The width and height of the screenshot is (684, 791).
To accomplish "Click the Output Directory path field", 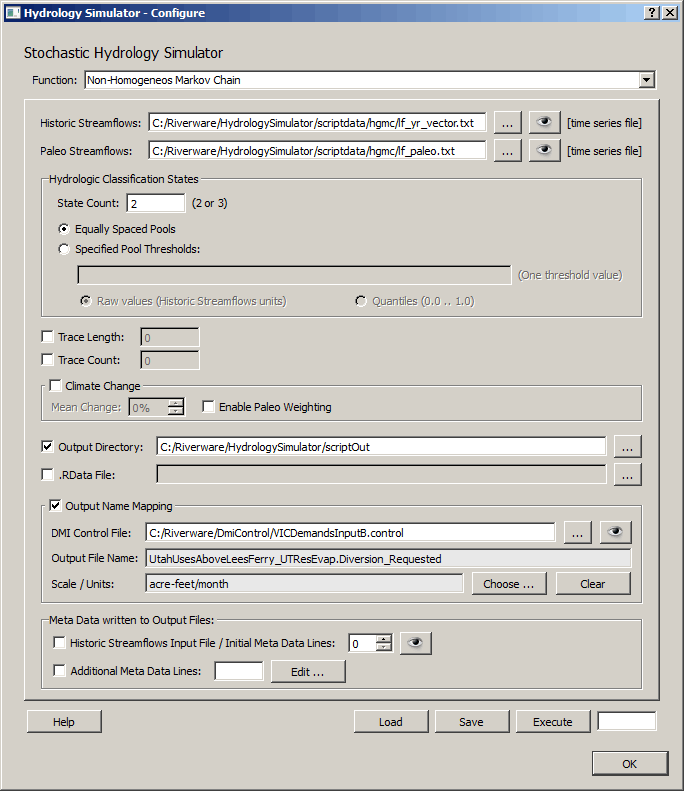I will pos(381,447).
